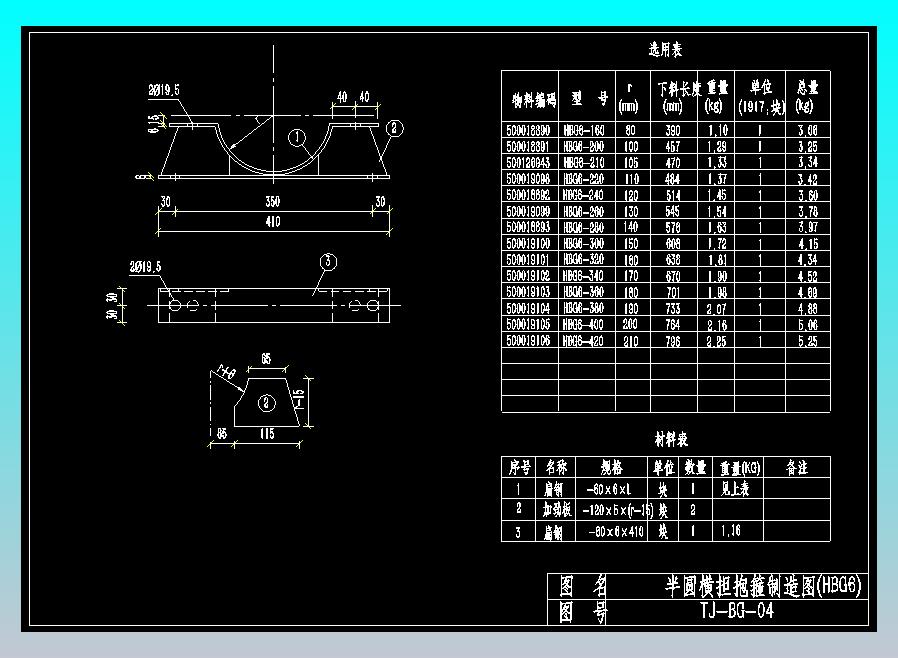
Task: Select material code 500018391
Action: [528, 146]
